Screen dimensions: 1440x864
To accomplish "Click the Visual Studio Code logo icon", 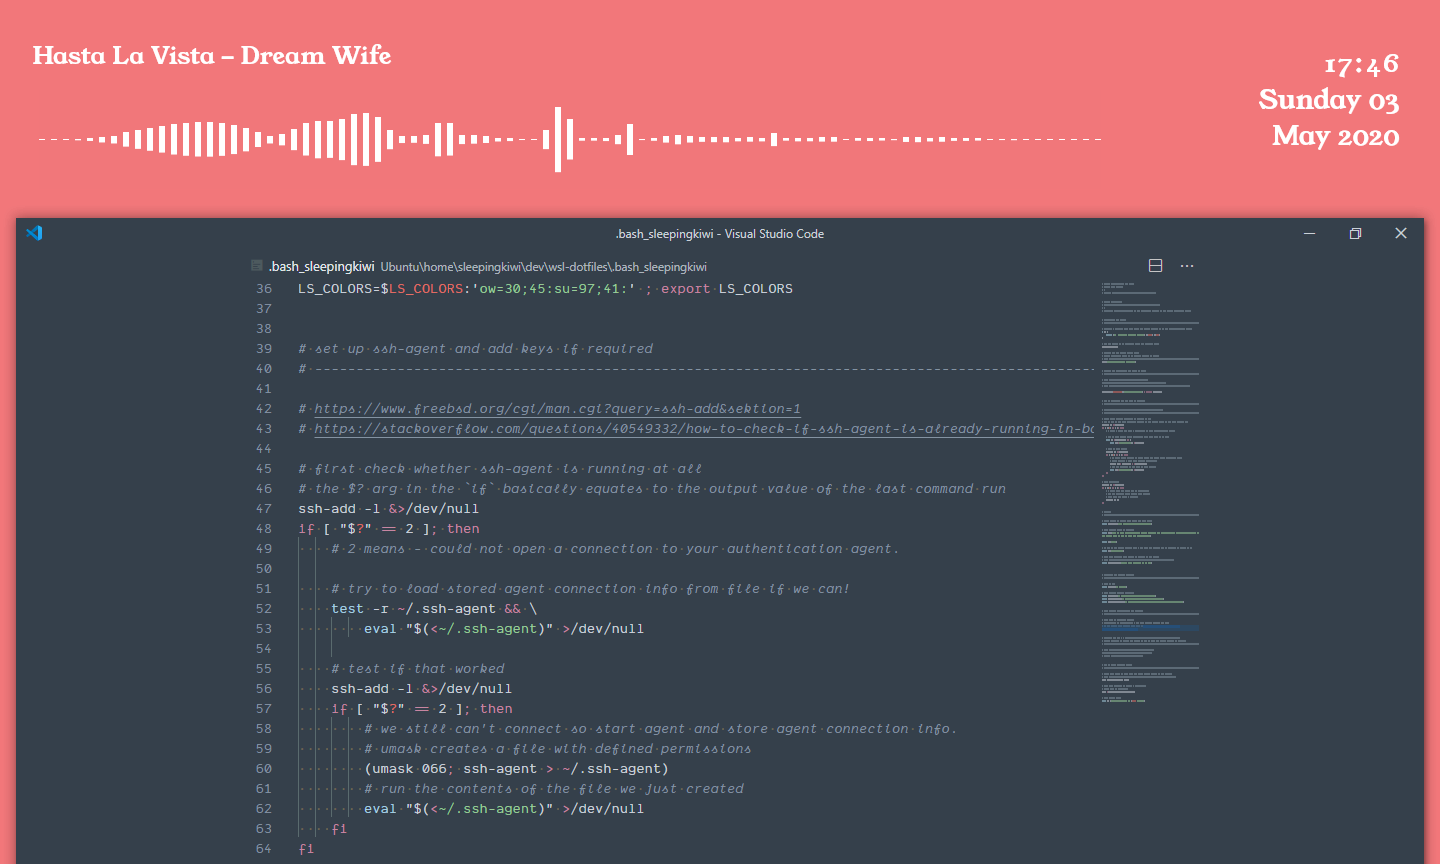I will click(34, 233).
